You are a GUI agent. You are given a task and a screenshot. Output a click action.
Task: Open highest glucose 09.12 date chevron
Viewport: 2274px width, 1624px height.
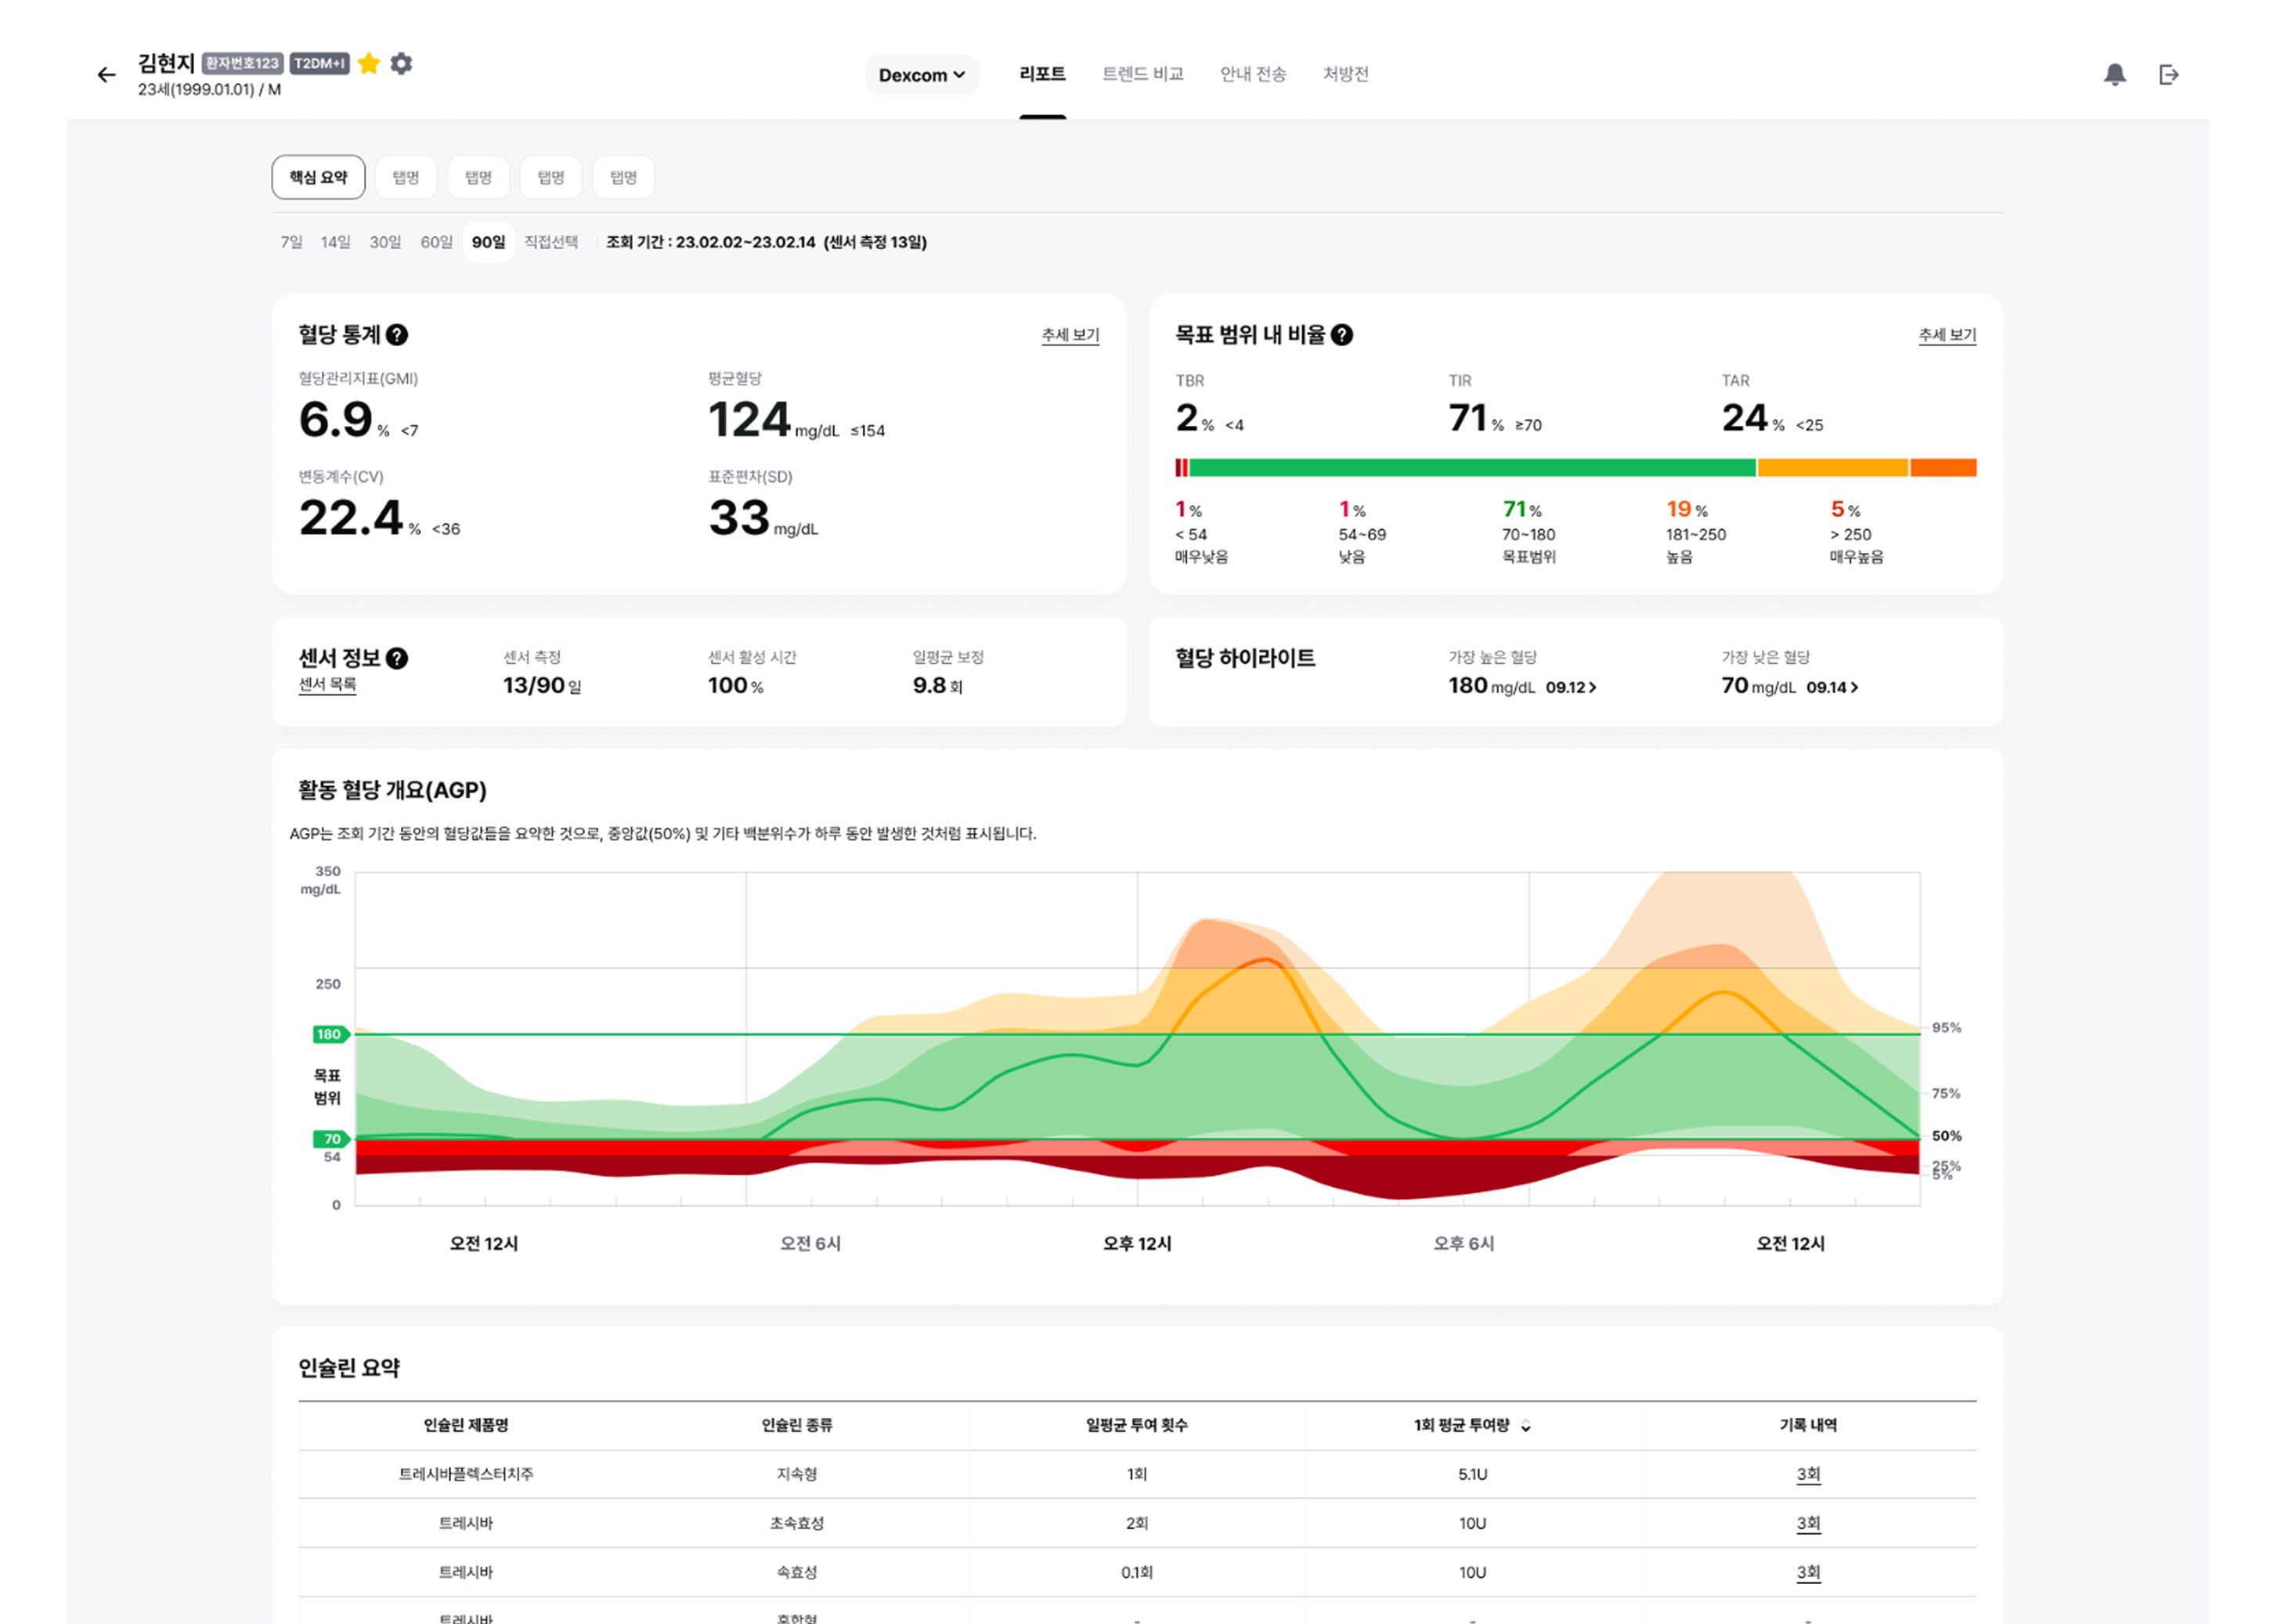pyautogui.click(x=1592, y=687)
